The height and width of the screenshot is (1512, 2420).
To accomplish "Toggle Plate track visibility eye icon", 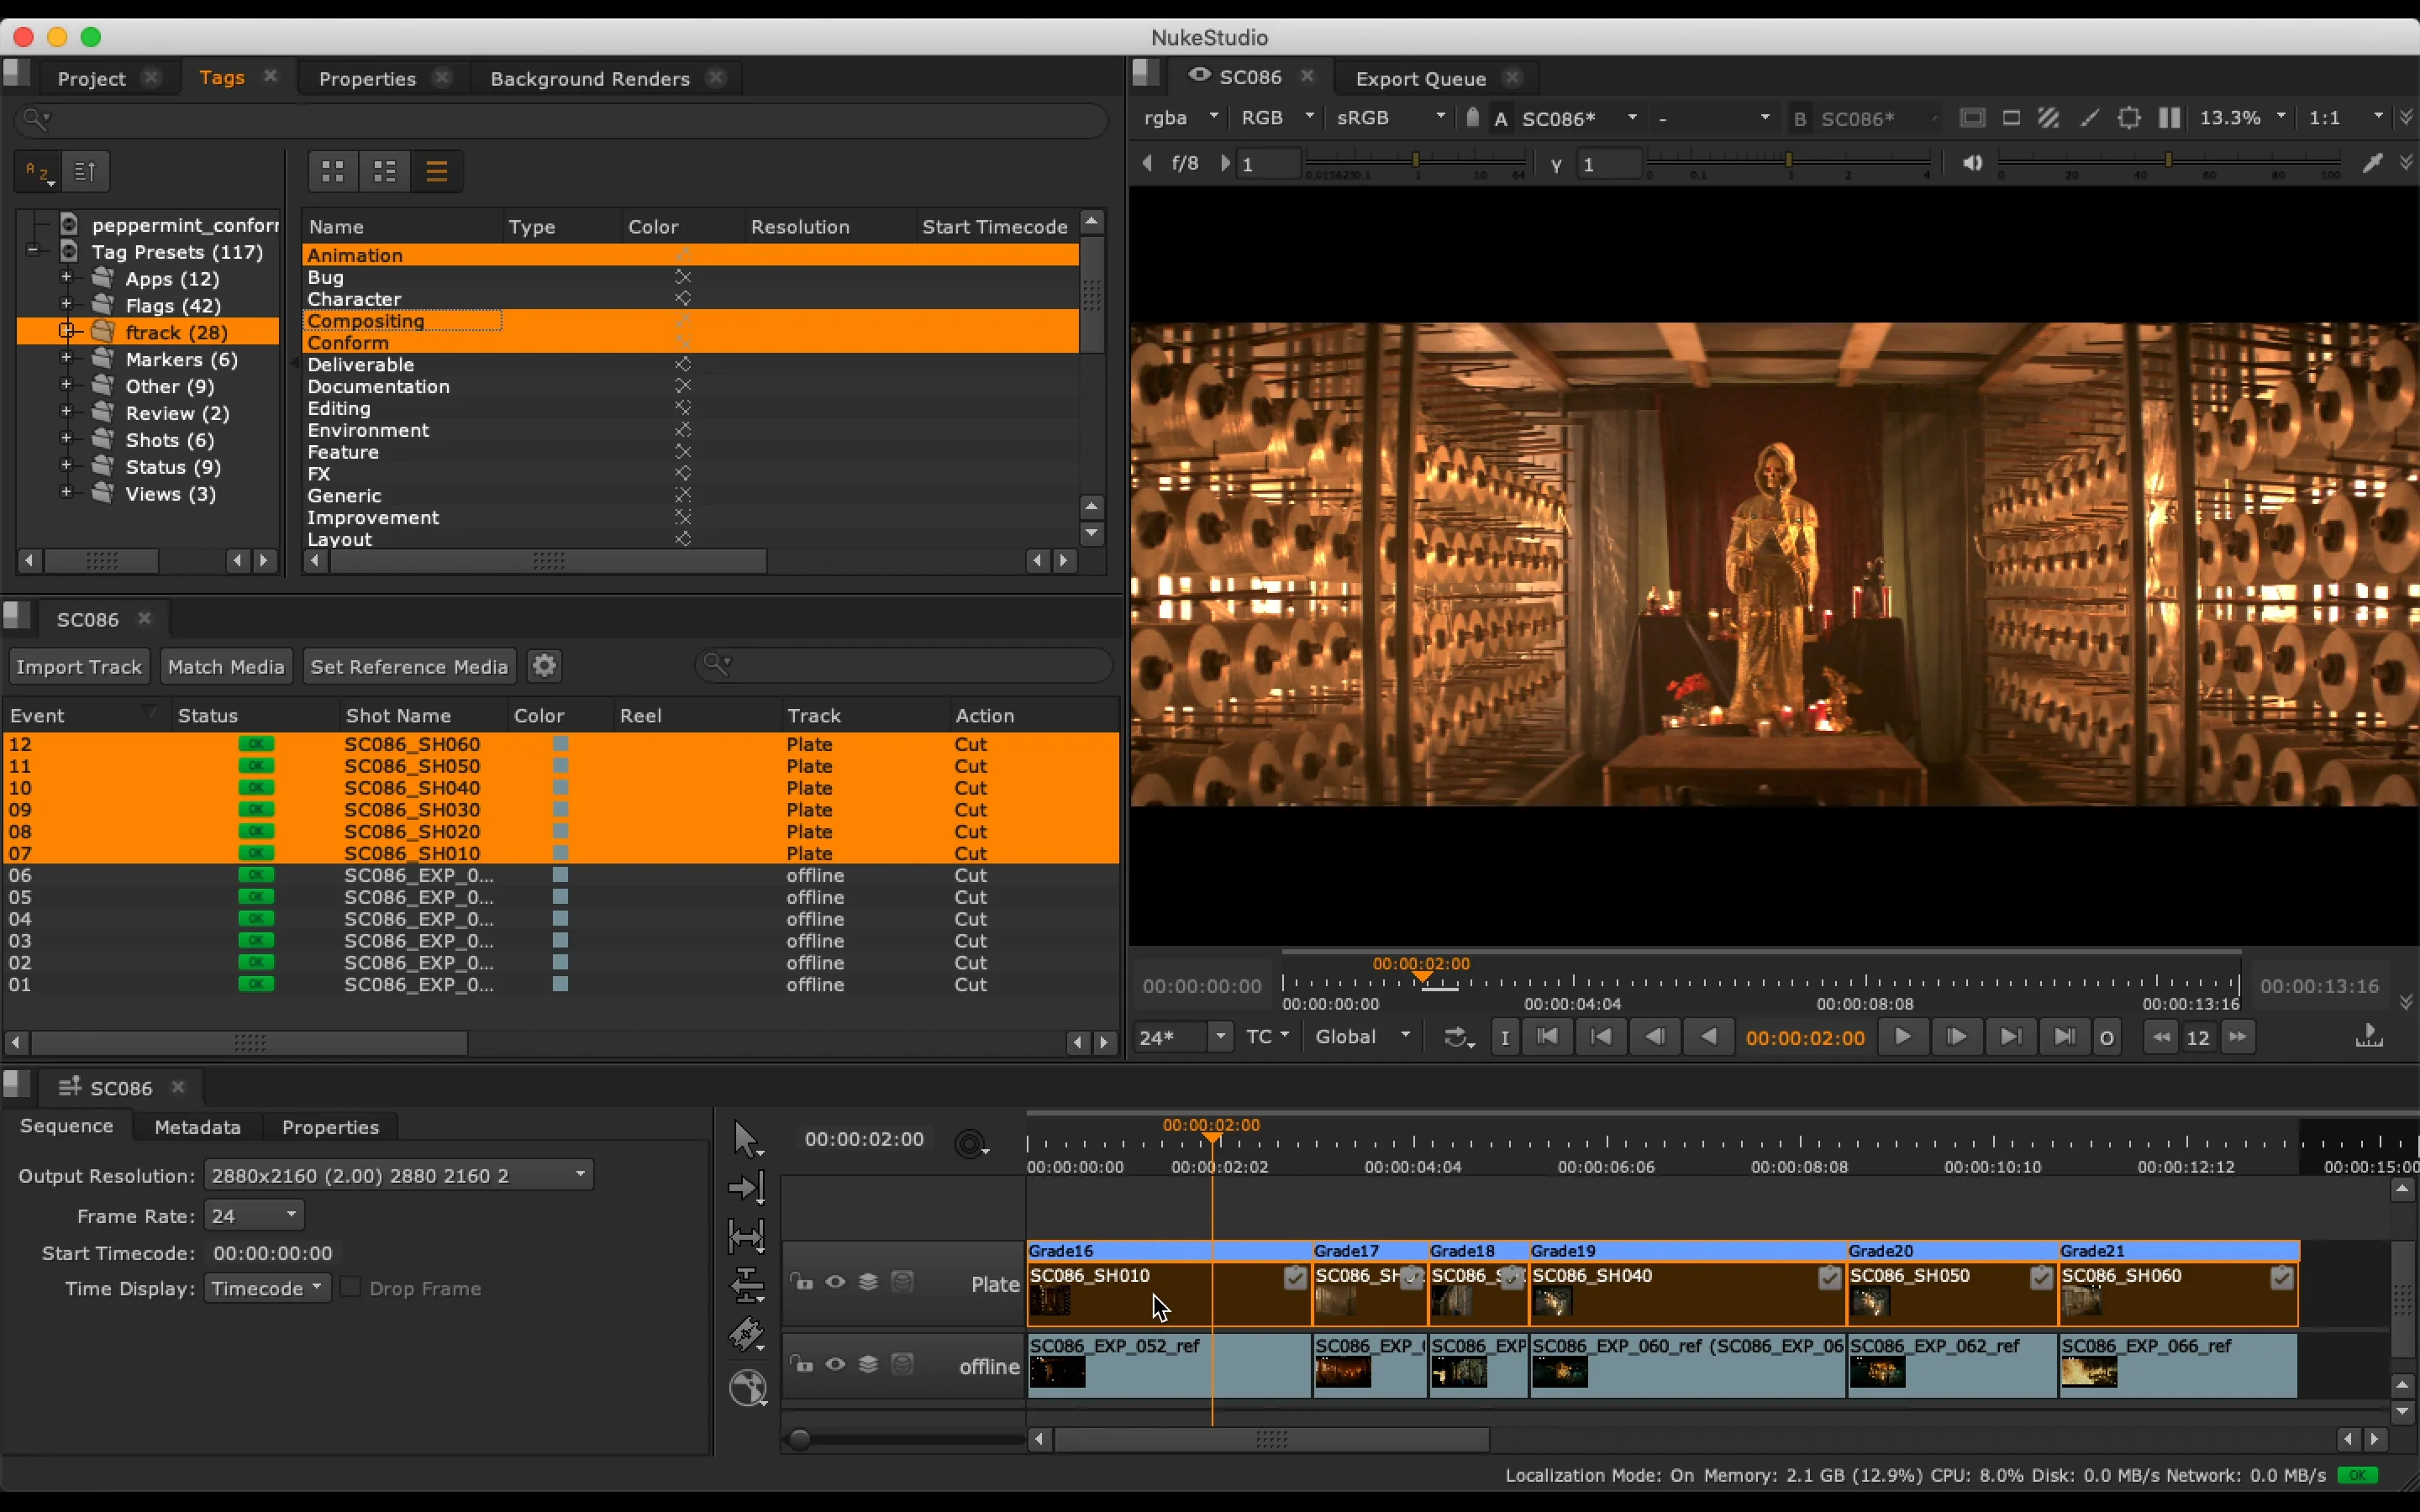I will click(835, 1282).
